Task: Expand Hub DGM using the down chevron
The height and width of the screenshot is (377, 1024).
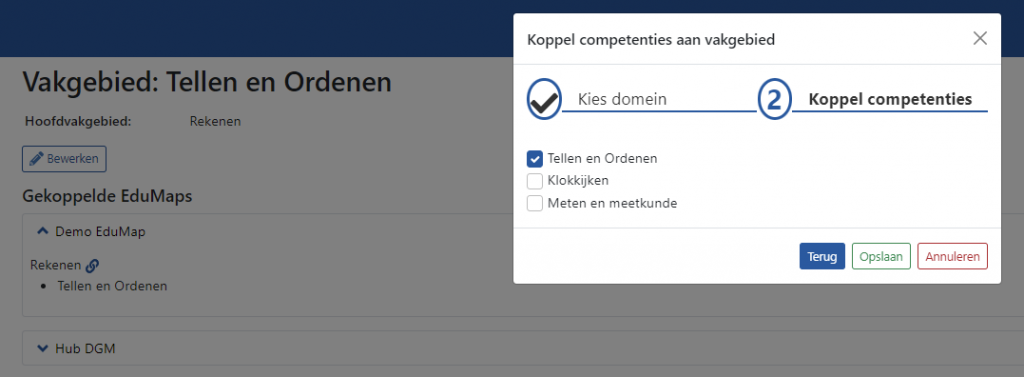Action: pyautogui.click(x=44, y=348)
